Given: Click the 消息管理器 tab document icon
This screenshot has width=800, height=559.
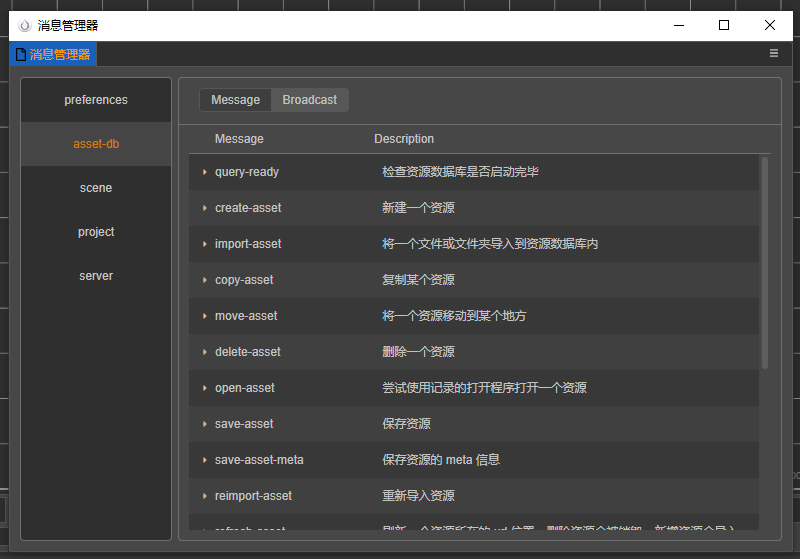Looking at the screenshot, I should click(21, 54).
